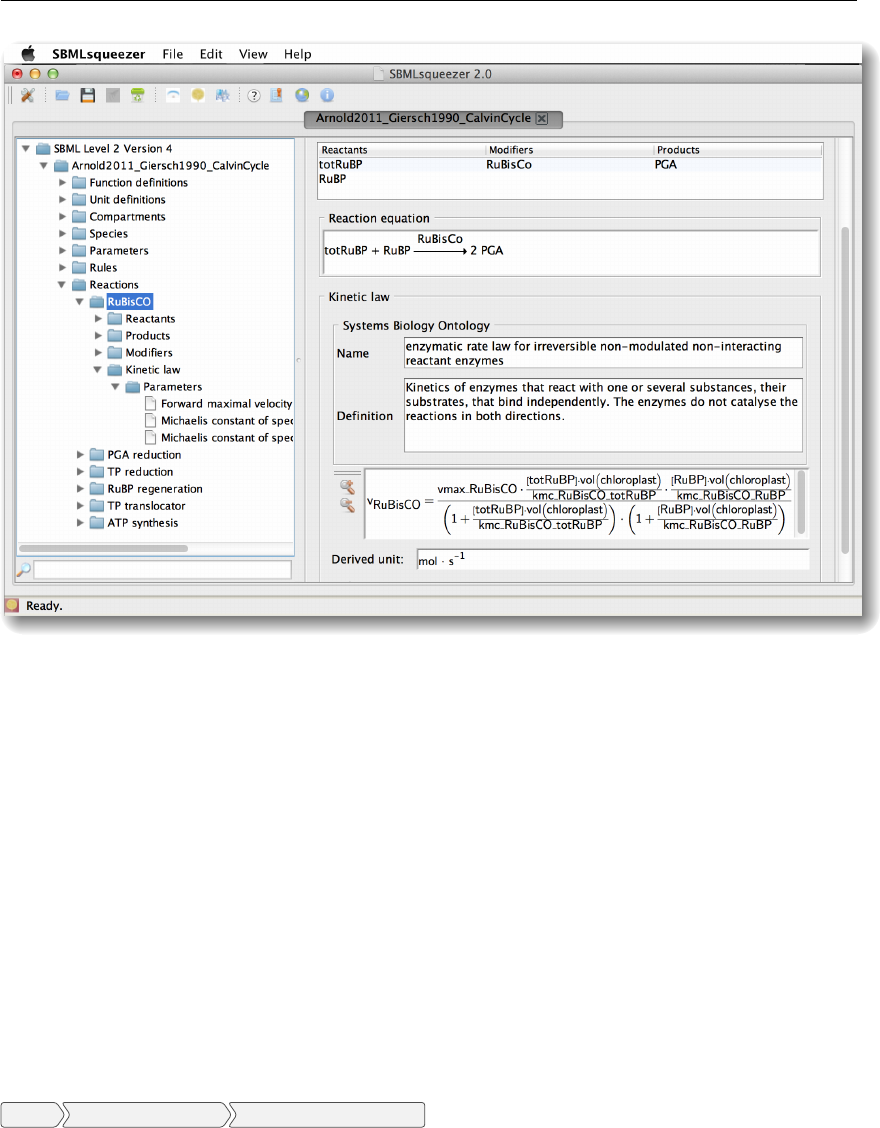Open the SBMLsqueezer application menu
Image resolution: width=880 pixels, height=1128 pixels.
[x=99, y=54]
